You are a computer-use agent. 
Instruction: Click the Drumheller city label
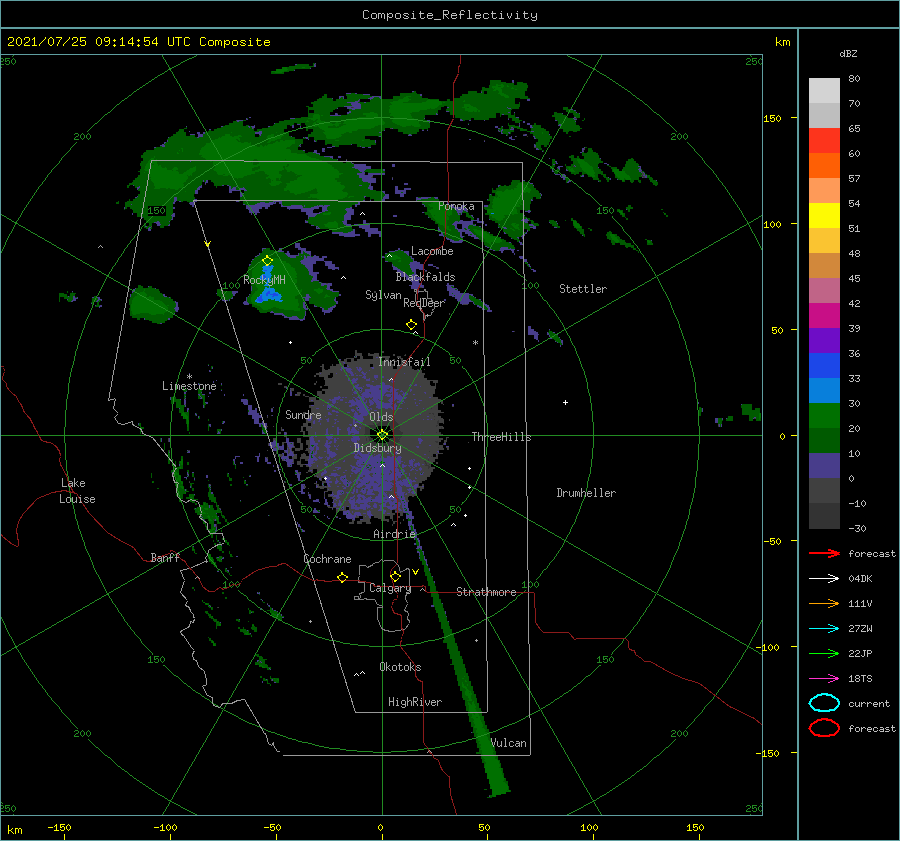pyautogui.click(x=586, y=493)
